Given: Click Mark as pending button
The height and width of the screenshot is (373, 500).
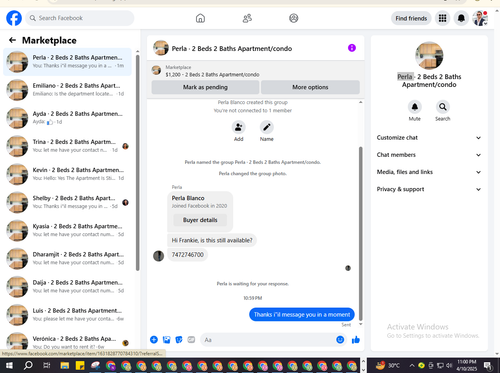Looking at the screenshot, I should pyautogui.click(x=205, y=87).
